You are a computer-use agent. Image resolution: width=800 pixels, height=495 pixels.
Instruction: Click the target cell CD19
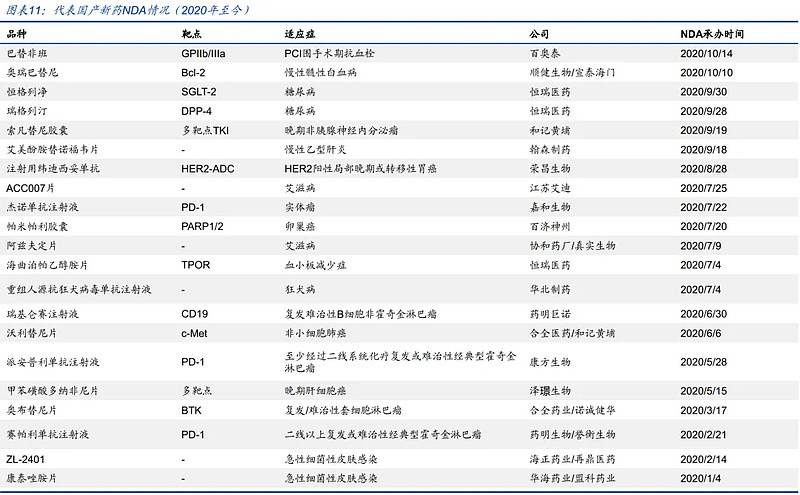(x=194, y=314)
